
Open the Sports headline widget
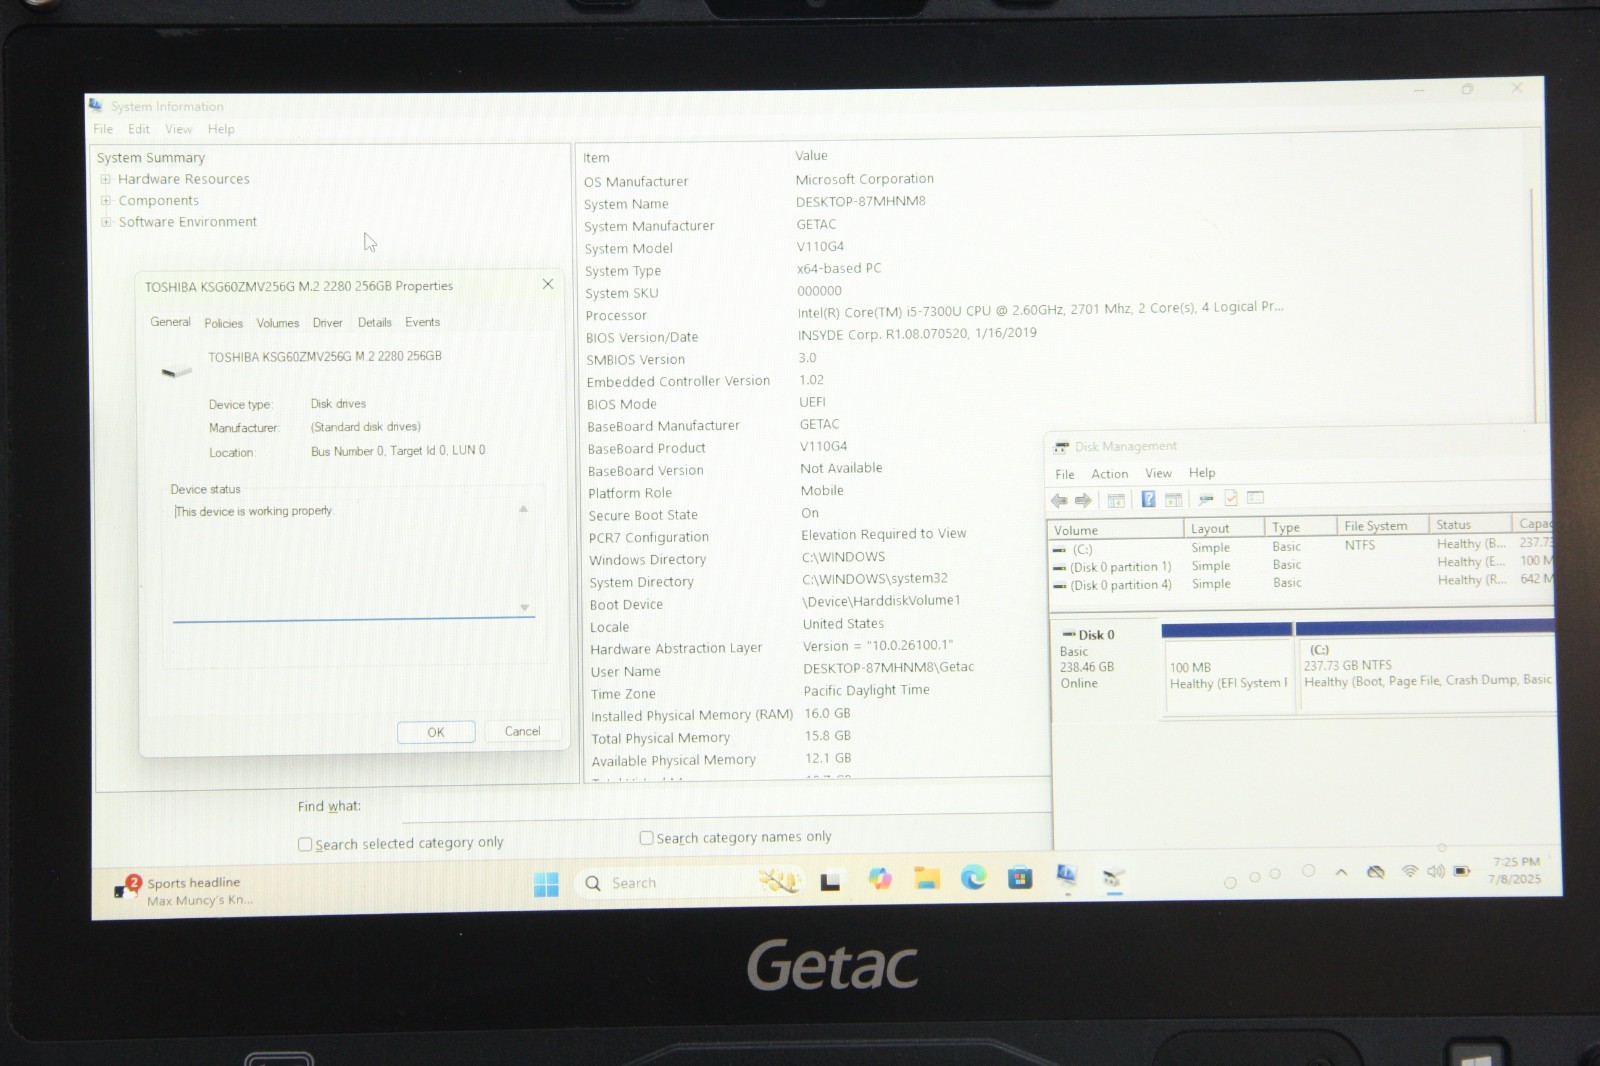pos(185,891)
